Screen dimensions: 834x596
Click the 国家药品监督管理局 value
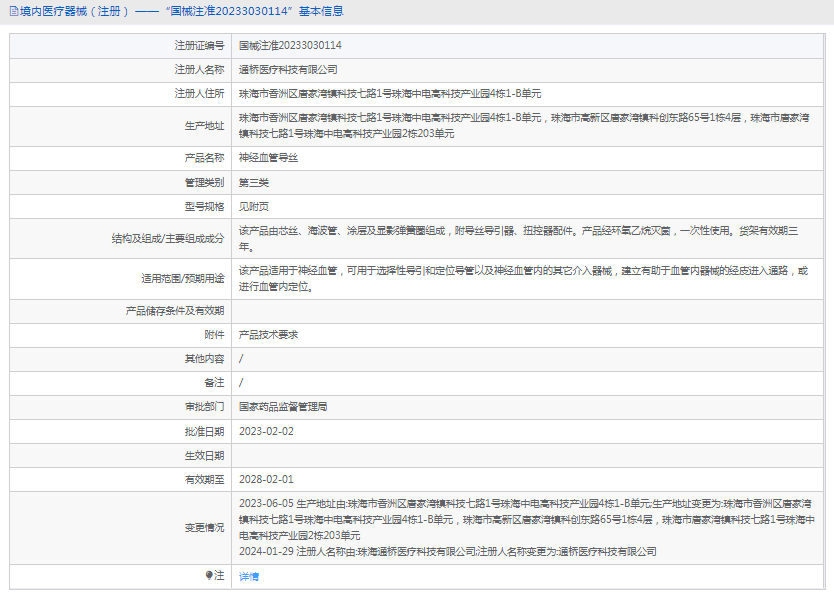click(x=283, y=407)
